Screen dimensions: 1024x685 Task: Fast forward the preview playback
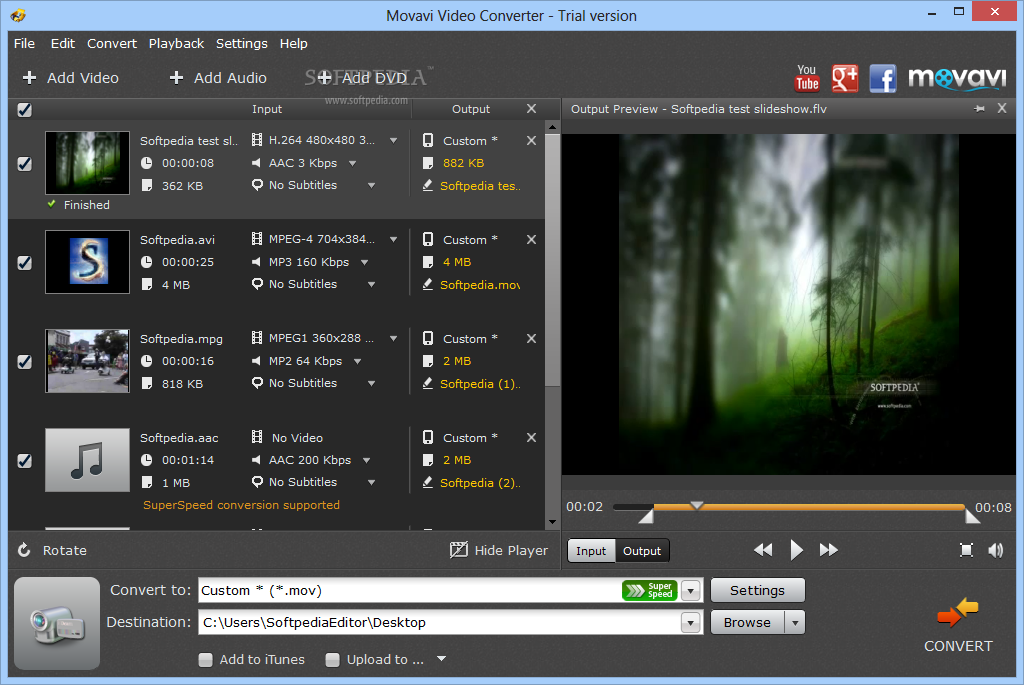pos(829,550)
